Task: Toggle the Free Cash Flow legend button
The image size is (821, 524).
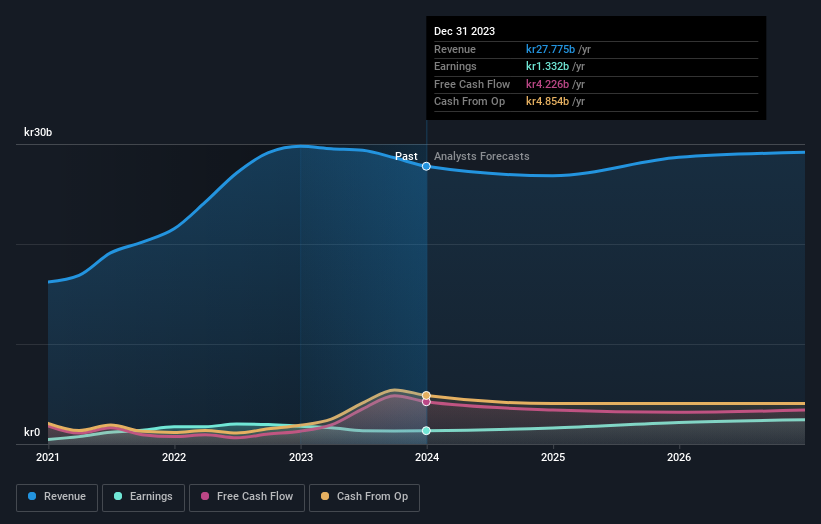Action: (247, 497)
